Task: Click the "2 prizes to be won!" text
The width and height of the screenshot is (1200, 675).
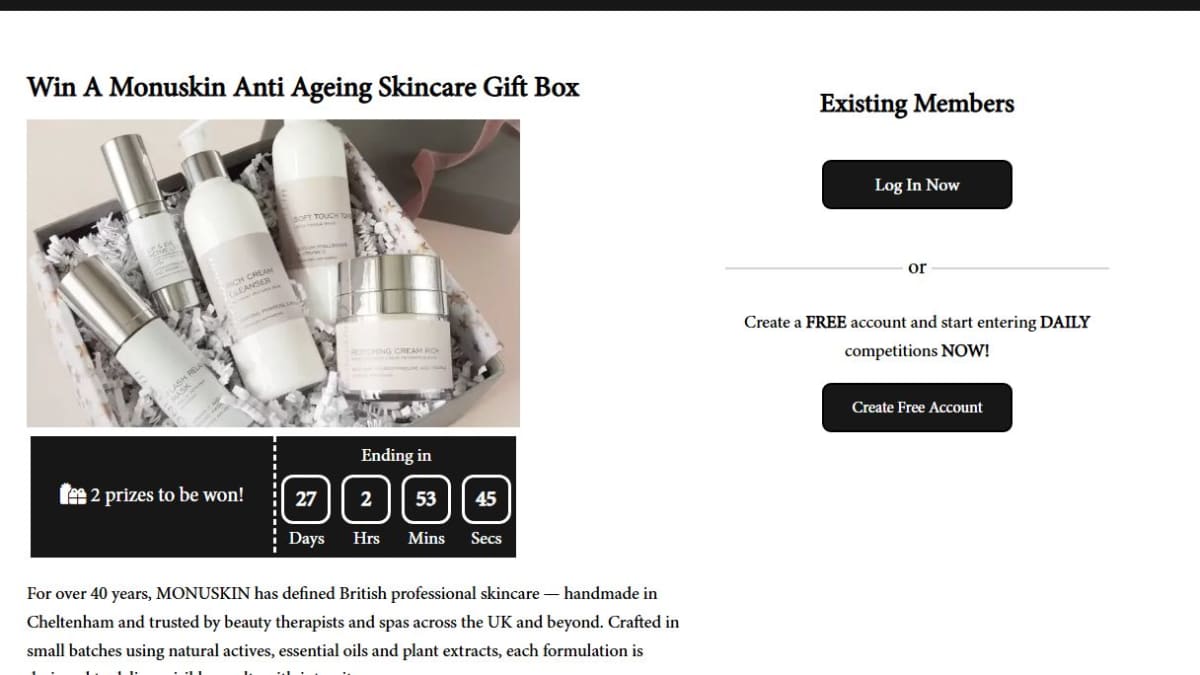Action: [x=167, y=495]
